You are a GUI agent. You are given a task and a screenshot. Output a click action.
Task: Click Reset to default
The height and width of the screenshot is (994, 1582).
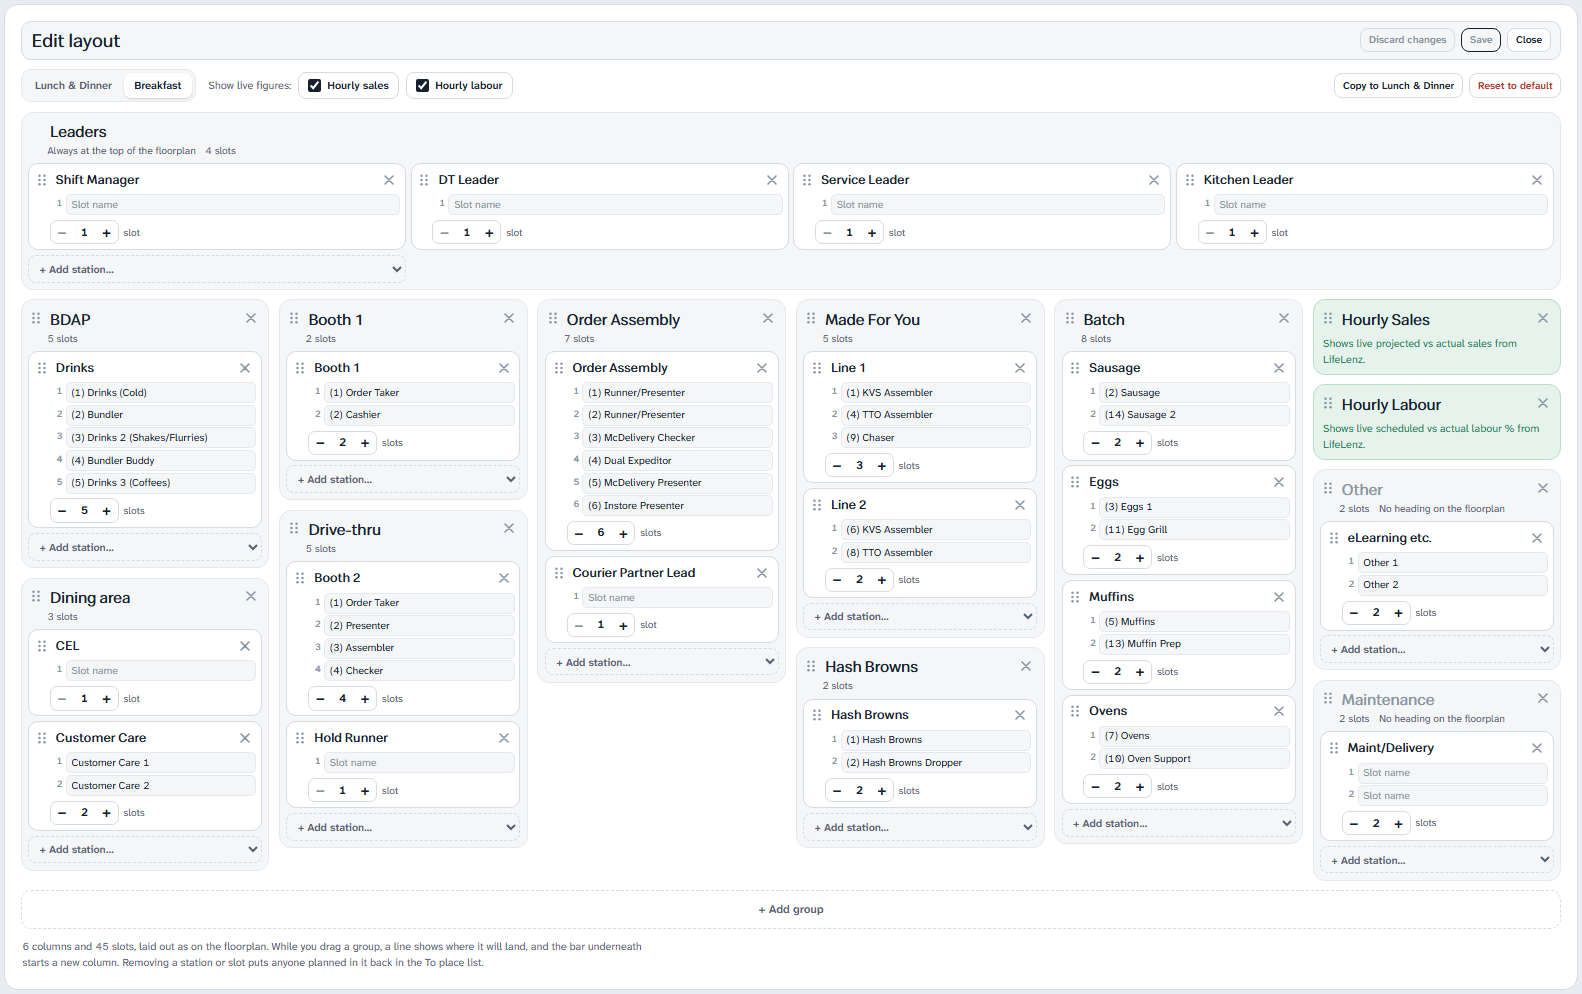(1515, 86)
